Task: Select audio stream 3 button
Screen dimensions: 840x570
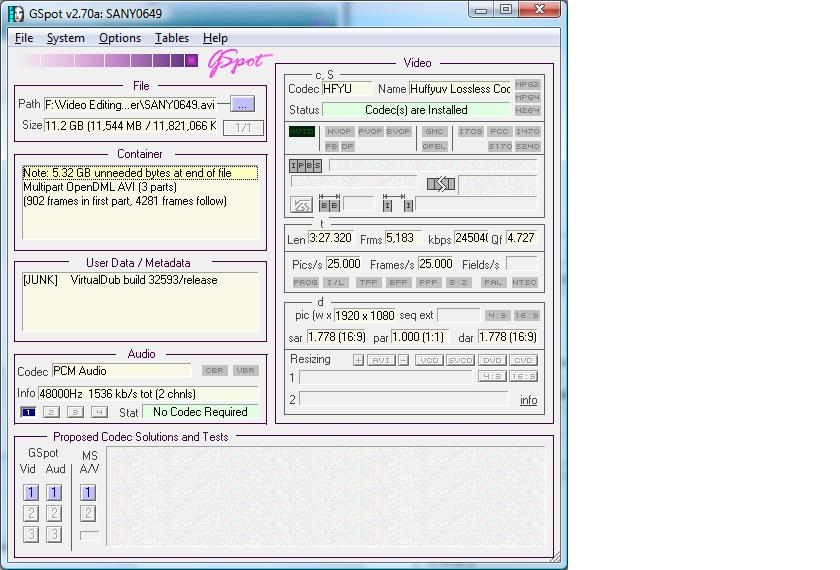Action: point(76,412)
